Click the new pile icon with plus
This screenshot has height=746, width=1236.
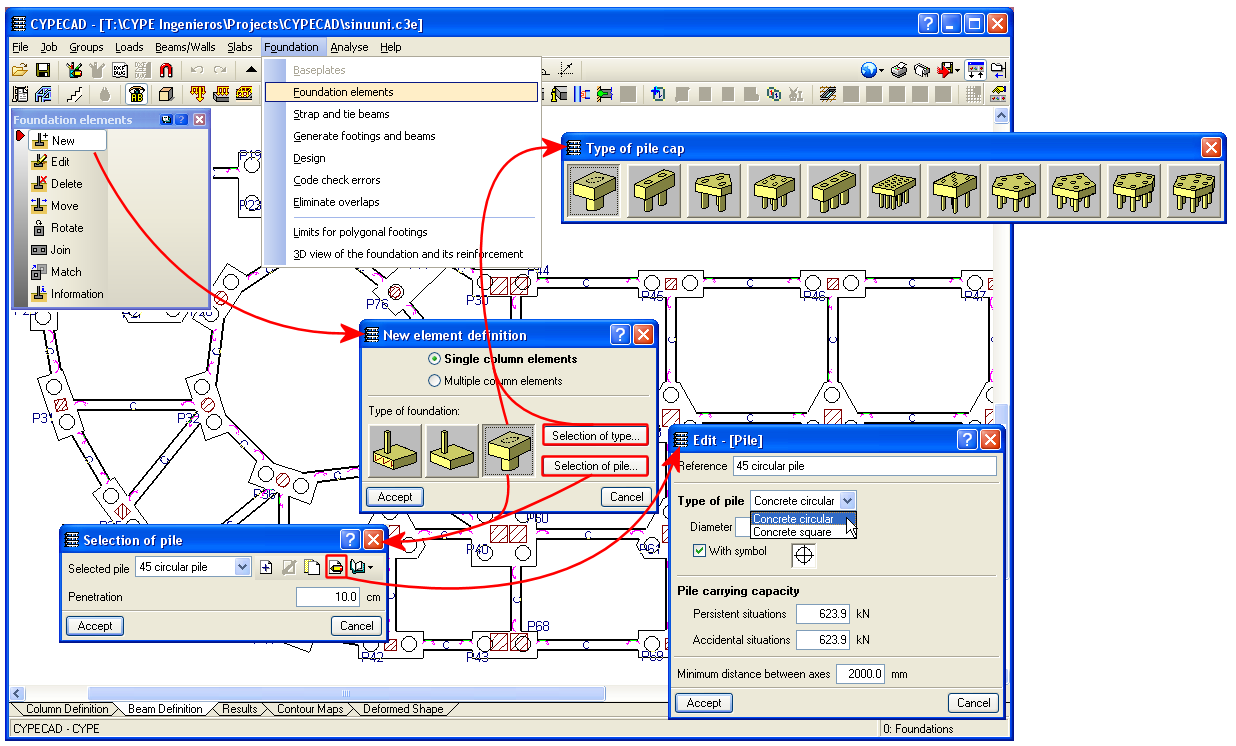(266, 567)
